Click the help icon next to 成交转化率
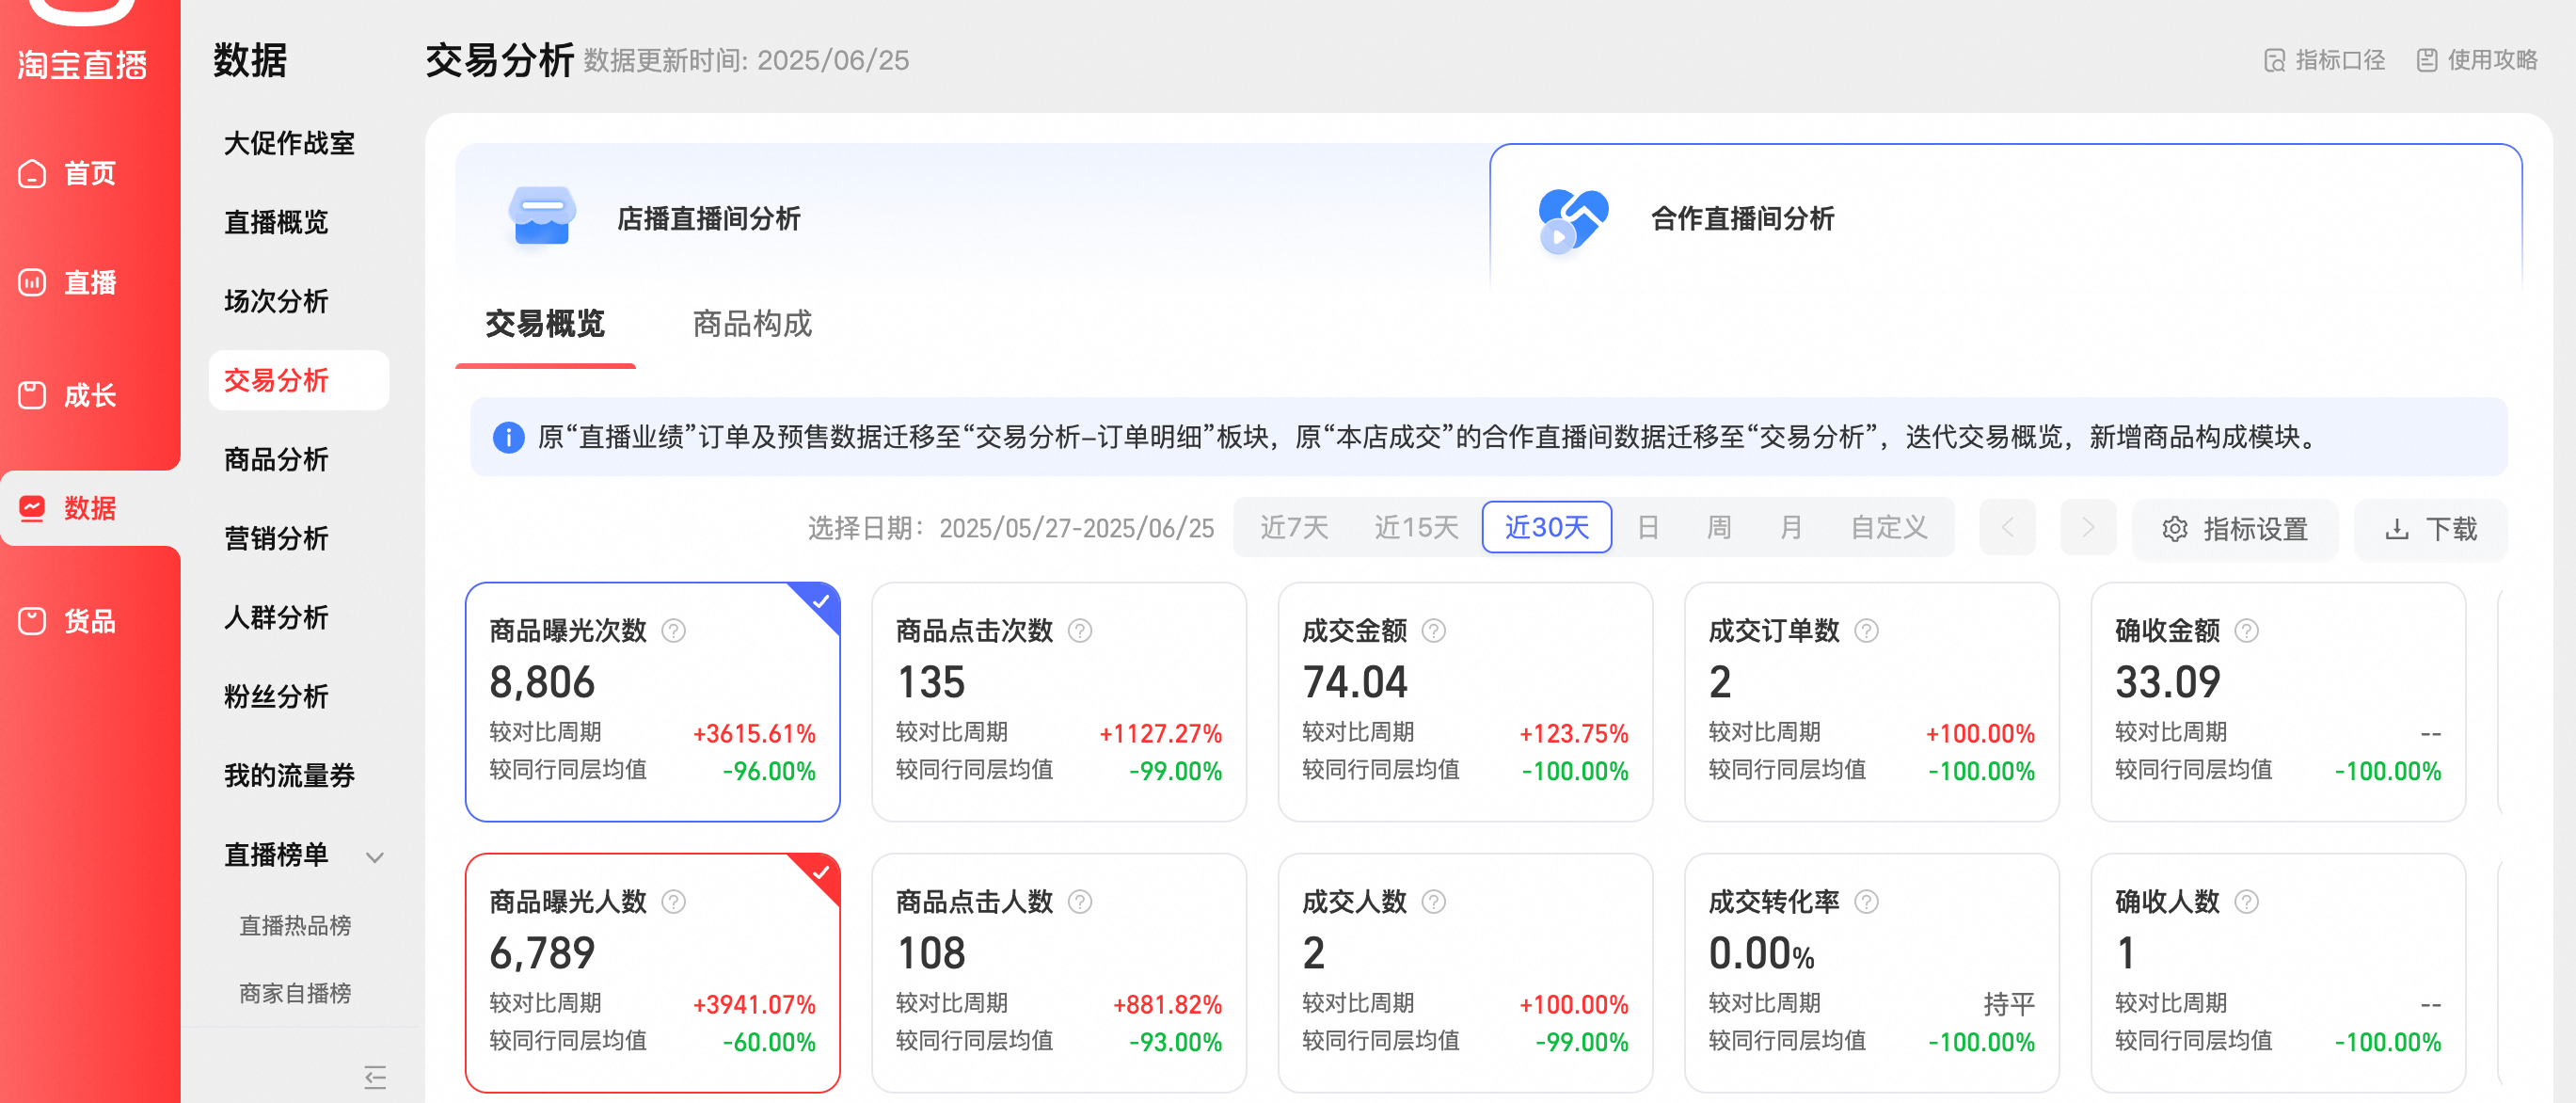This screenshot has width=2576, height=1103. 1866,902
